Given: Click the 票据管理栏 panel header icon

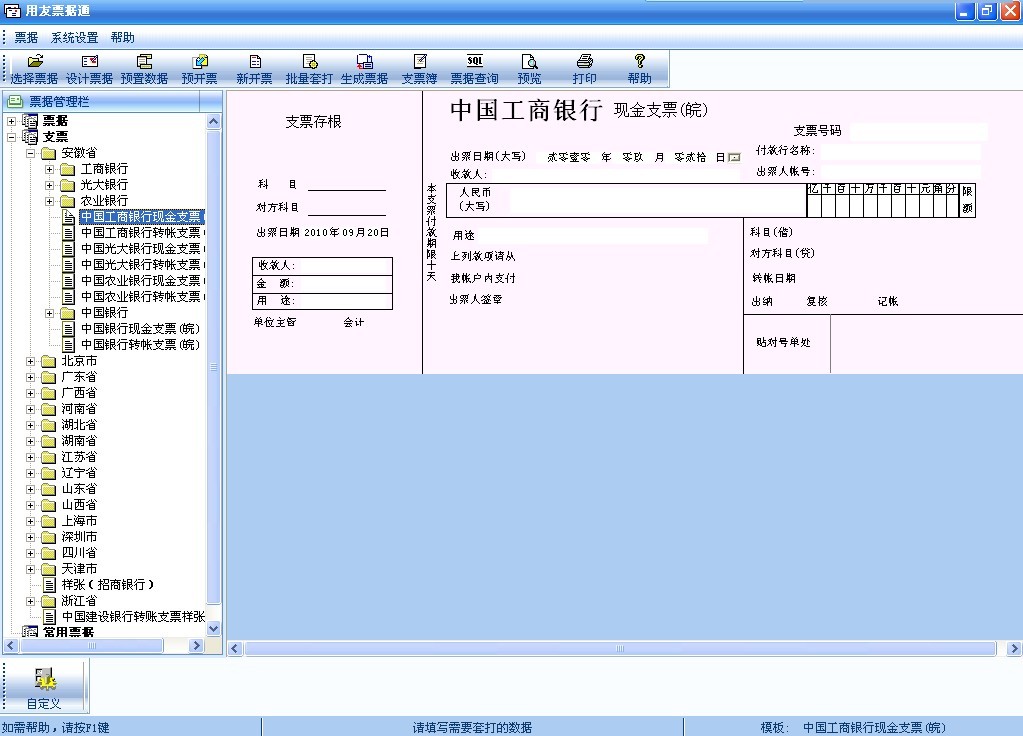Looking at the screenshot, I should point(15,101).
